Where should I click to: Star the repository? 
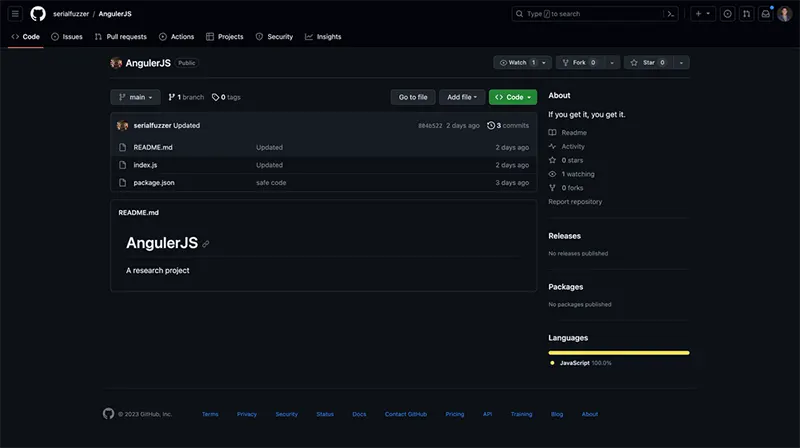[648, 63]
